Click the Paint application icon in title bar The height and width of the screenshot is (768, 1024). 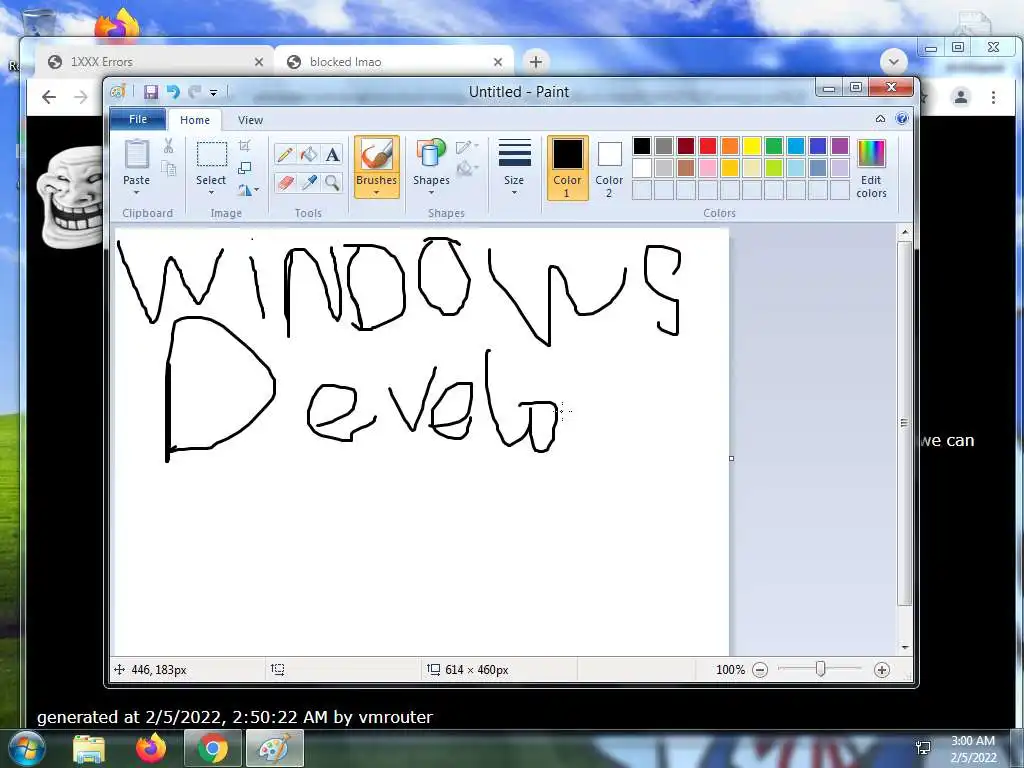click(x=118, y=92)
